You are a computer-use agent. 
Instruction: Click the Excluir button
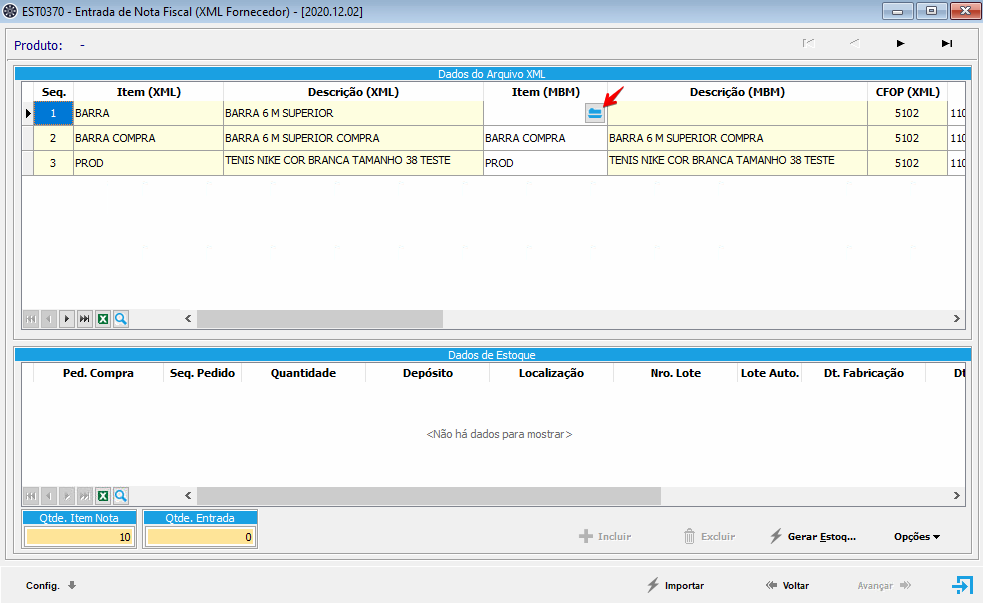click(709, 537)
